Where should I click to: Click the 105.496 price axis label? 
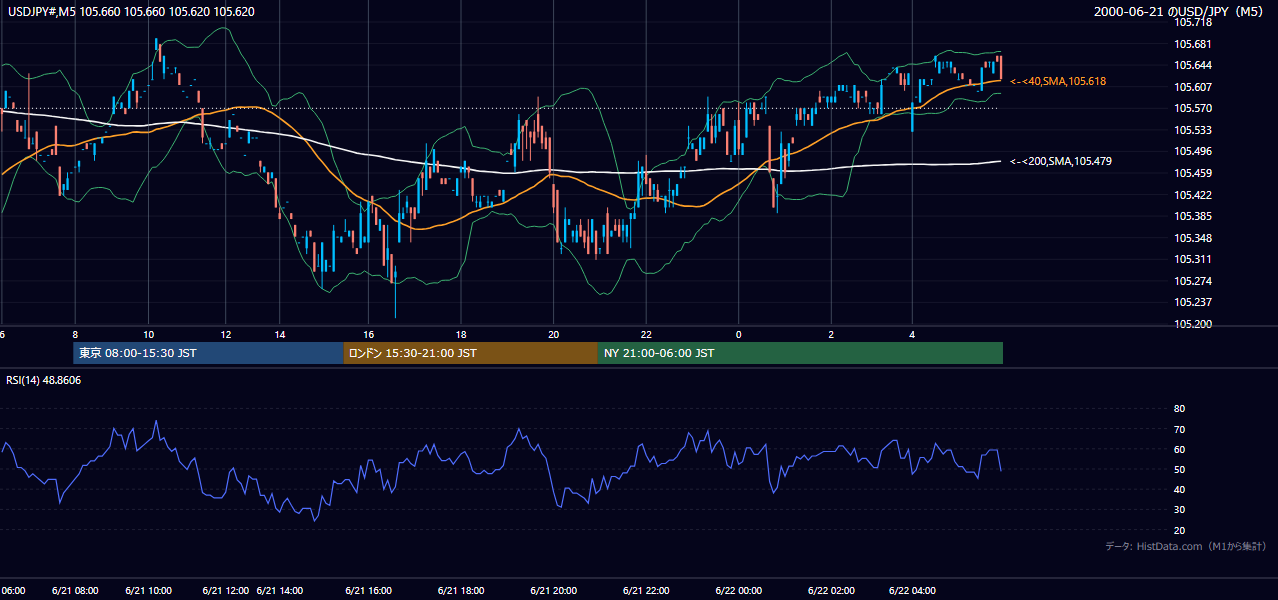pyautogui.click(x=1193, y=152)
